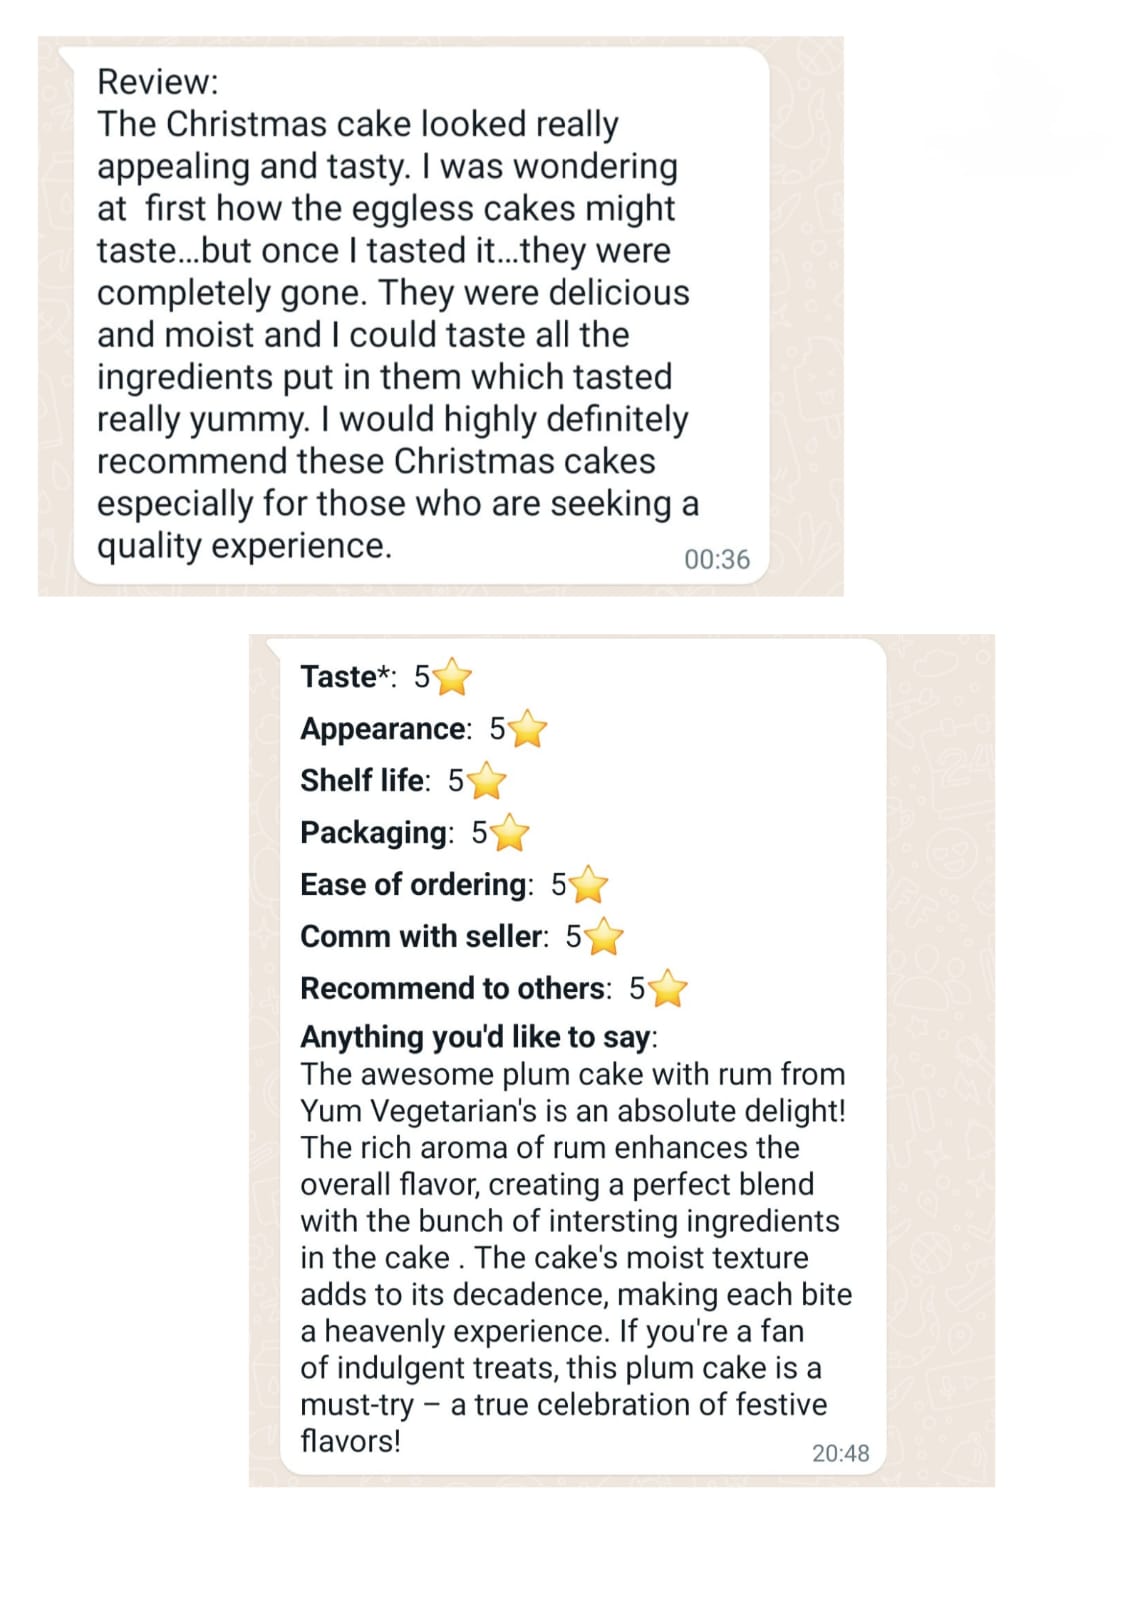Click the star next to Appearance rating
Screen dimensions: 1130x1600
[528, 730]
